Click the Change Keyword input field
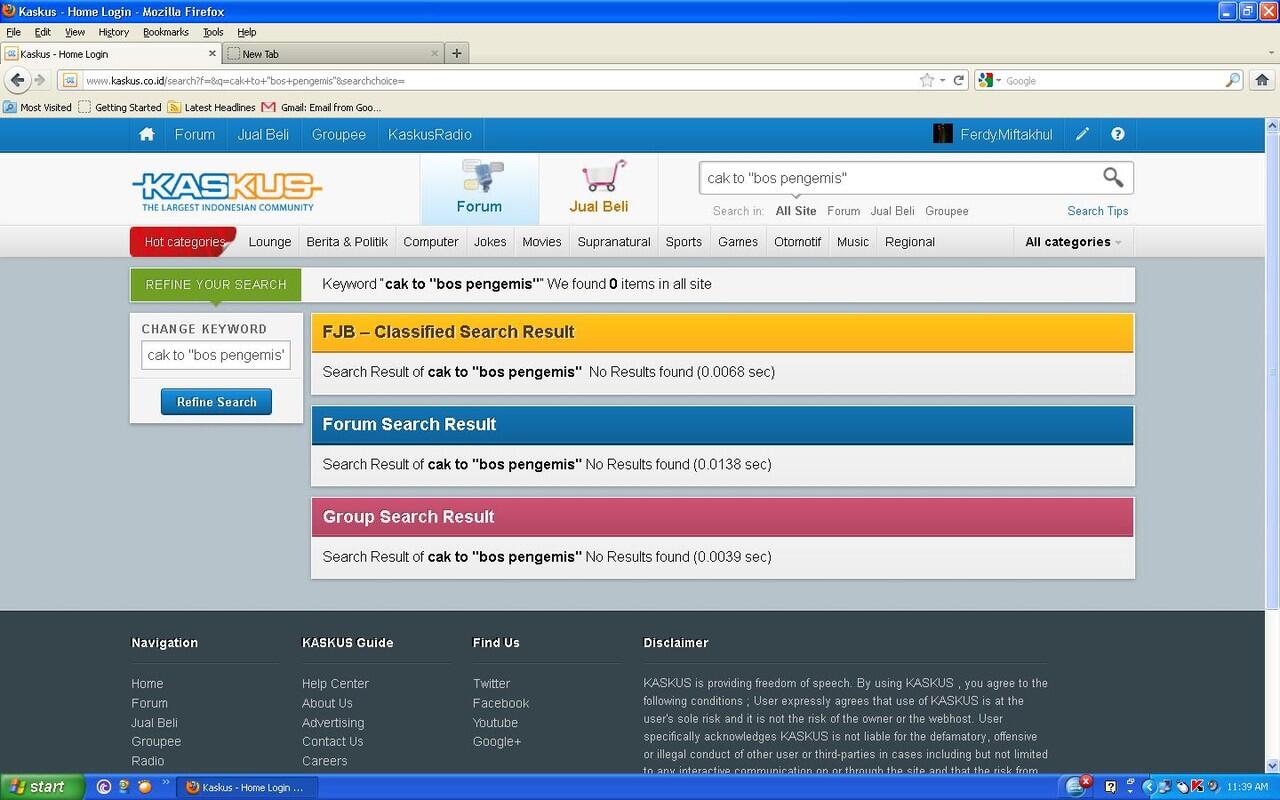The width and height of the screenshot is (1280, 800). pos(216,355)
